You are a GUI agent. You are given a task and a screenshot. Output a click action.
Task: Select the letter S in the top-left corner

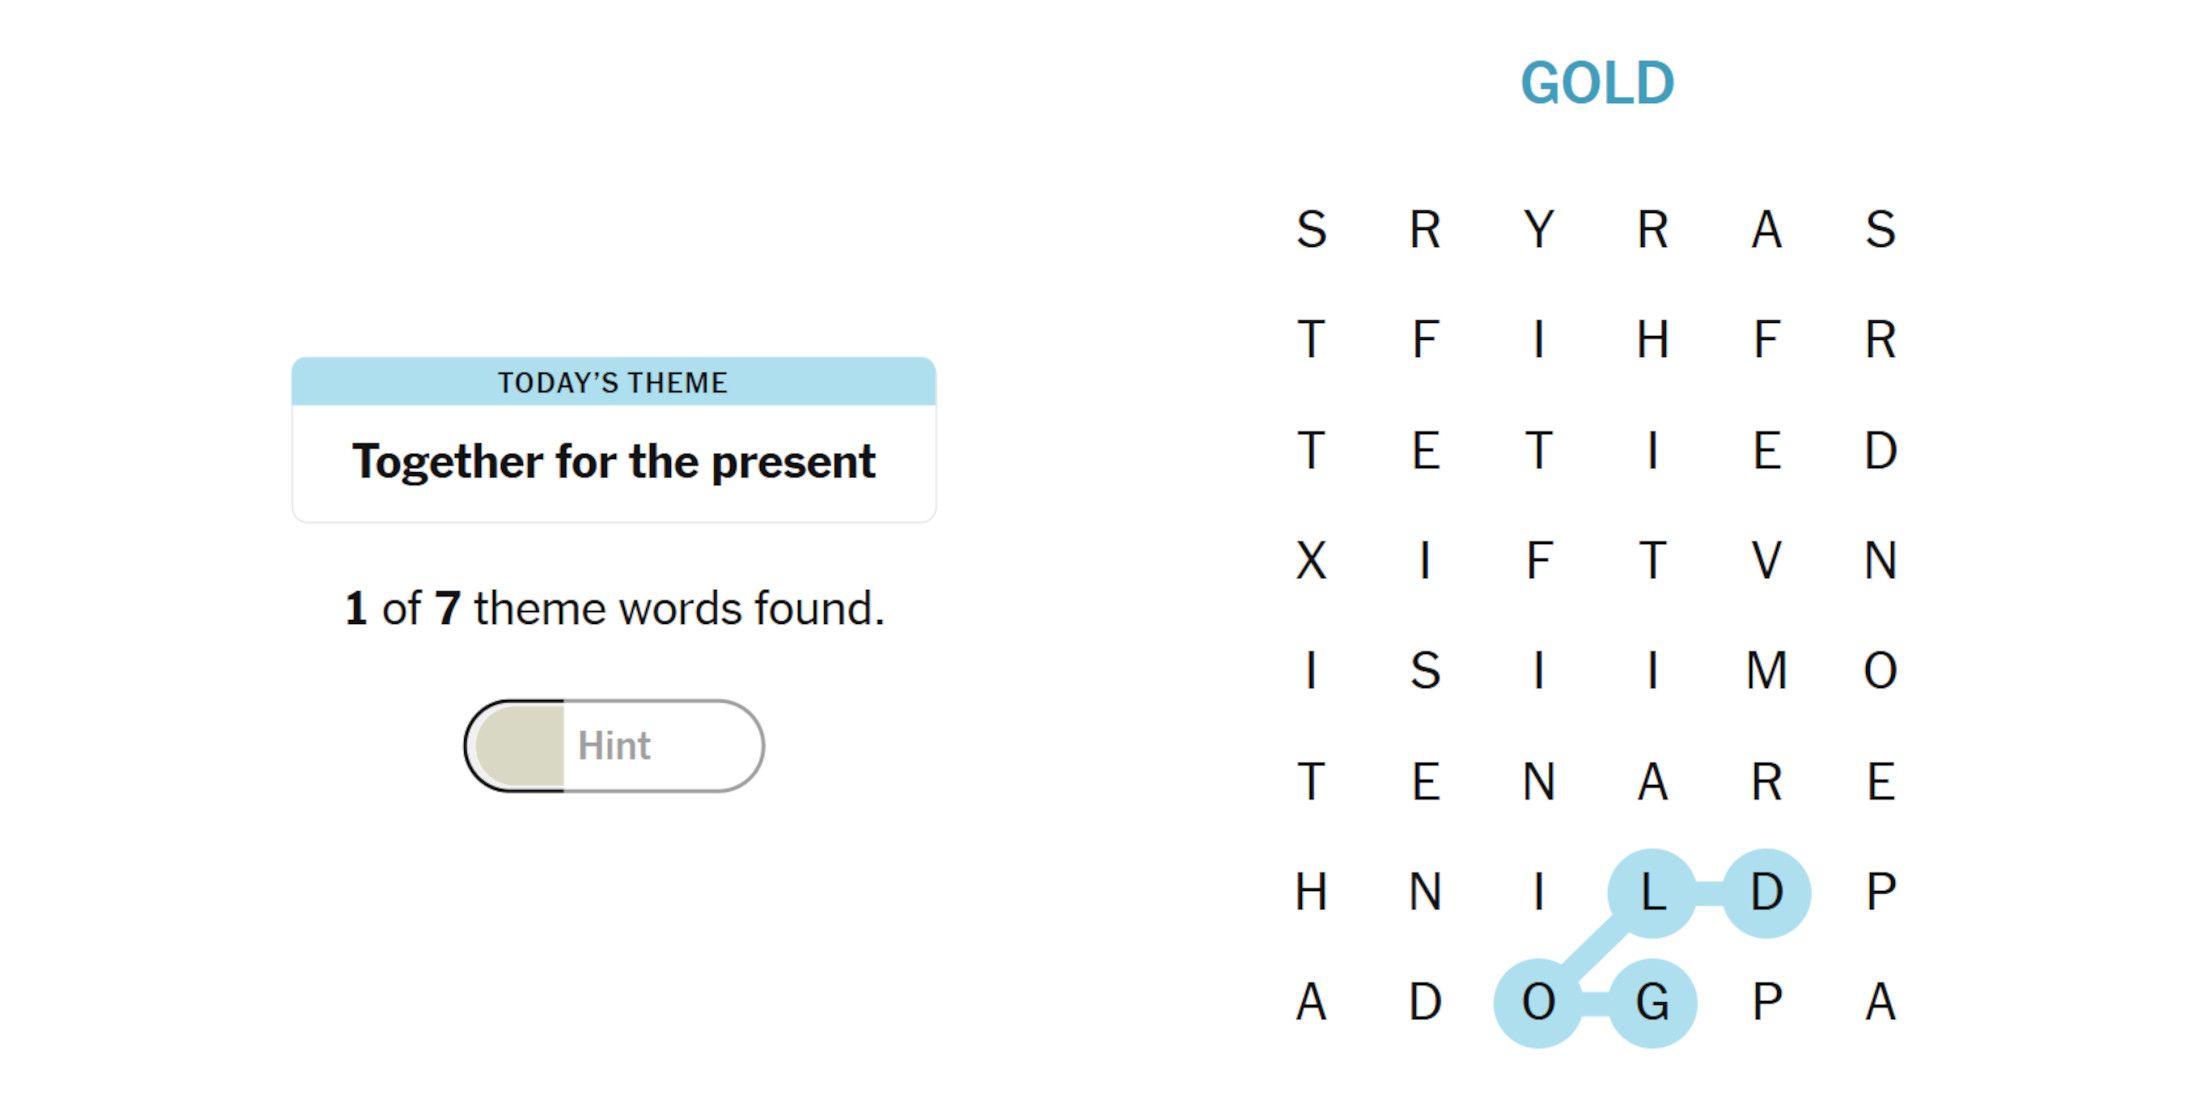click(1311, 230)
